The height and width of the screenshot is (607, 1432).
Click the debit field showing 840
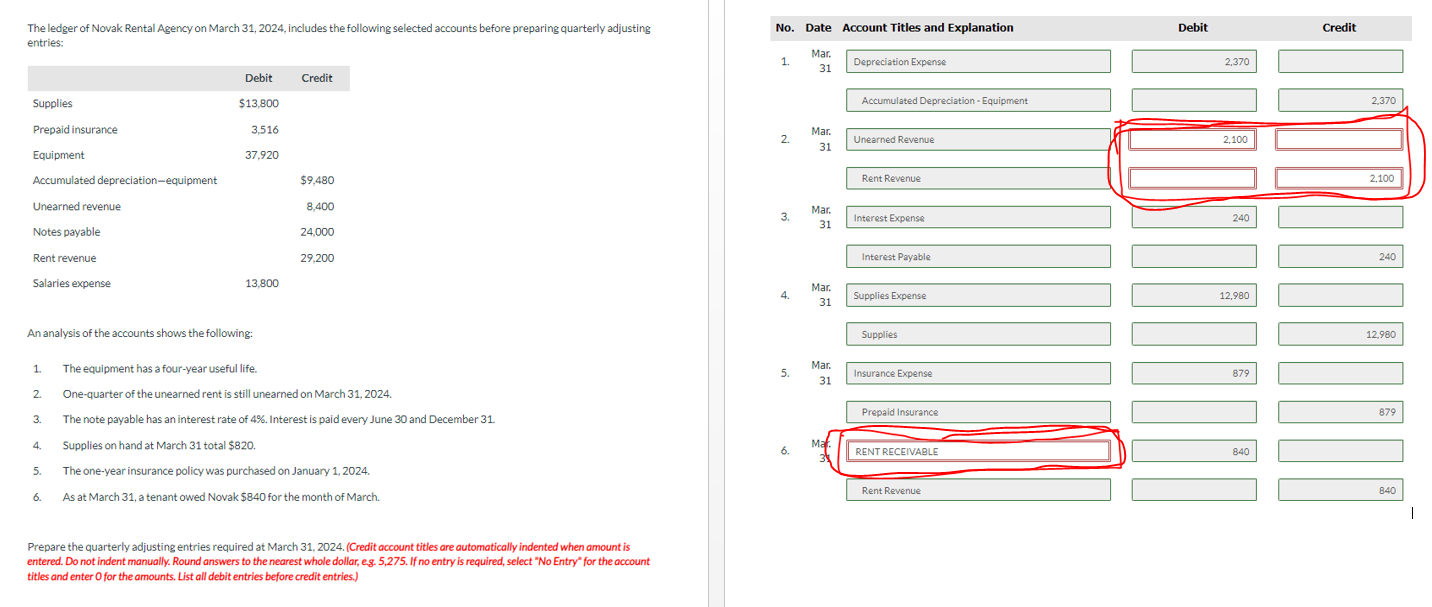tap(1194, 451)
